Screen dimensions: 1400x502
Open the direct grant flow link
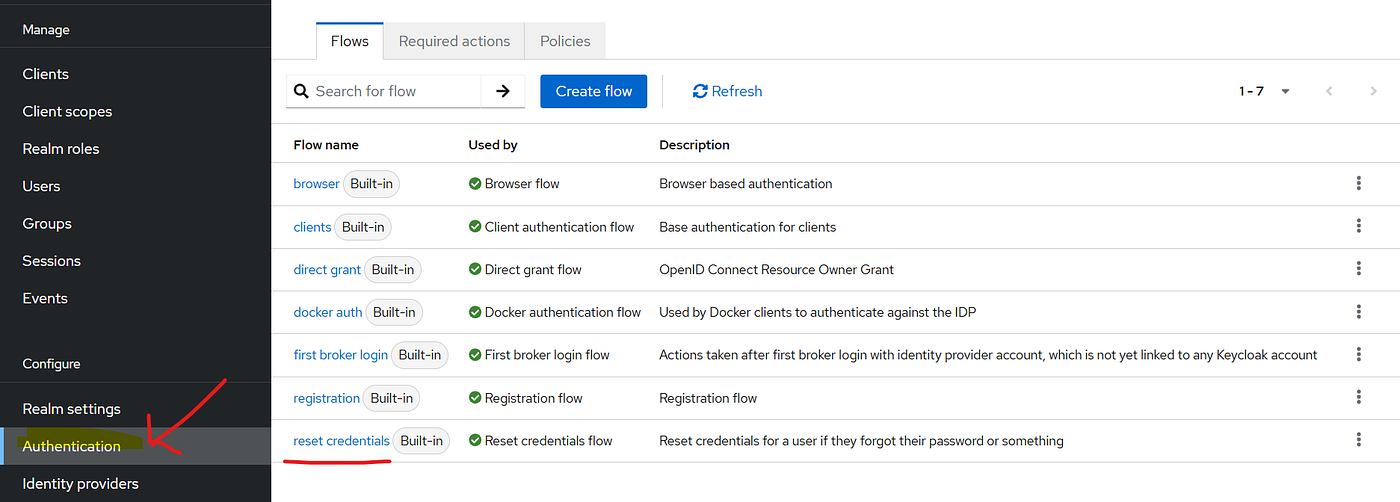click(x=327, y=269)
